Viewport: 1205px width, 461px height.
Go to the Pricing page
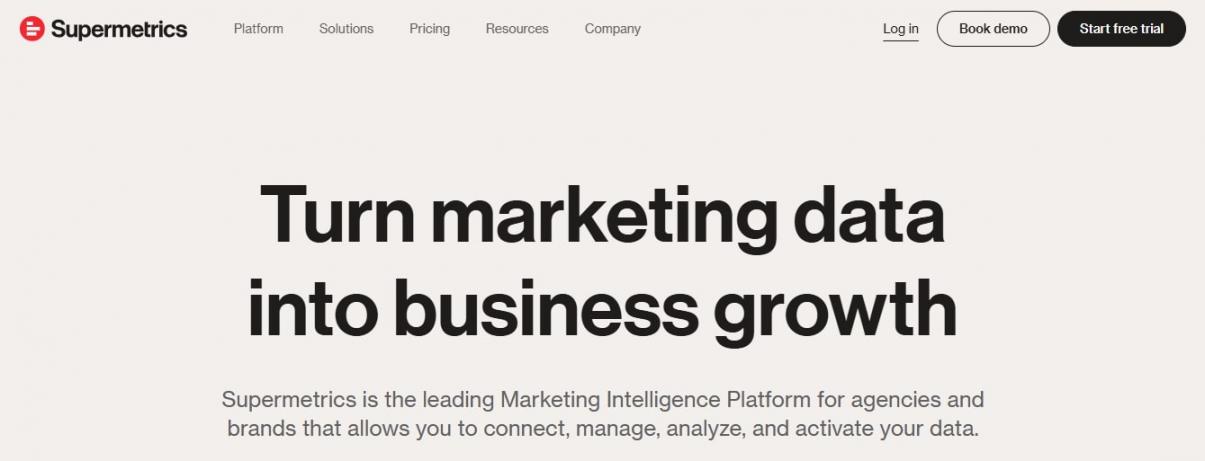429,29
